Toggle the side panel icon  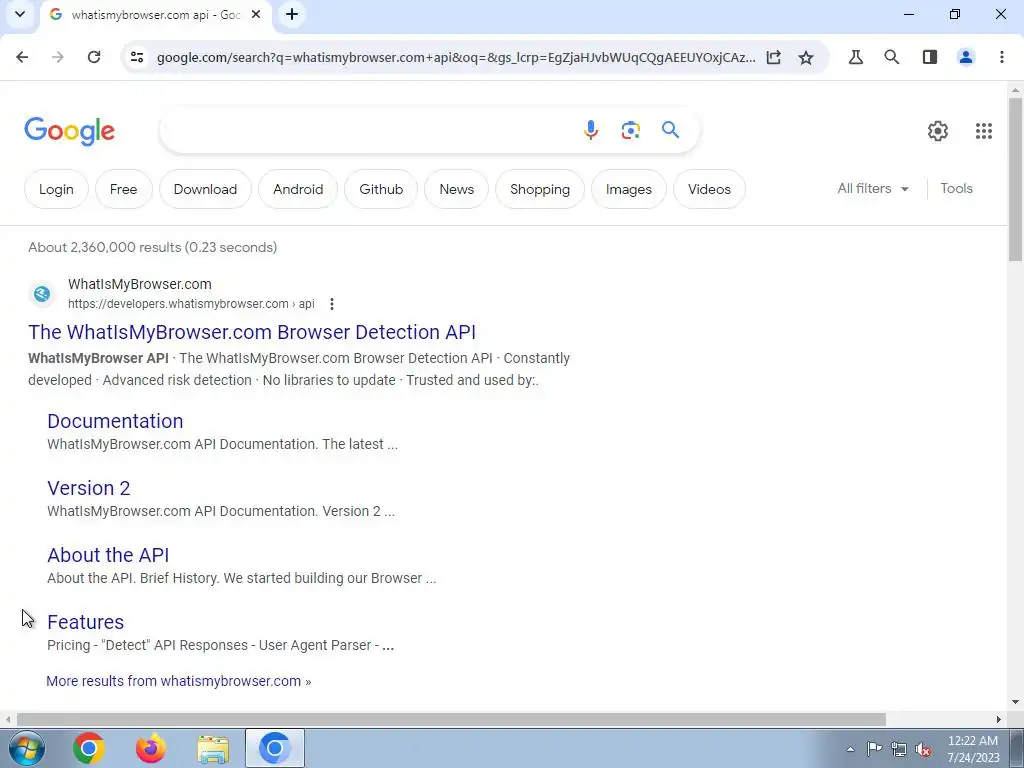click(x=929, y=57)
